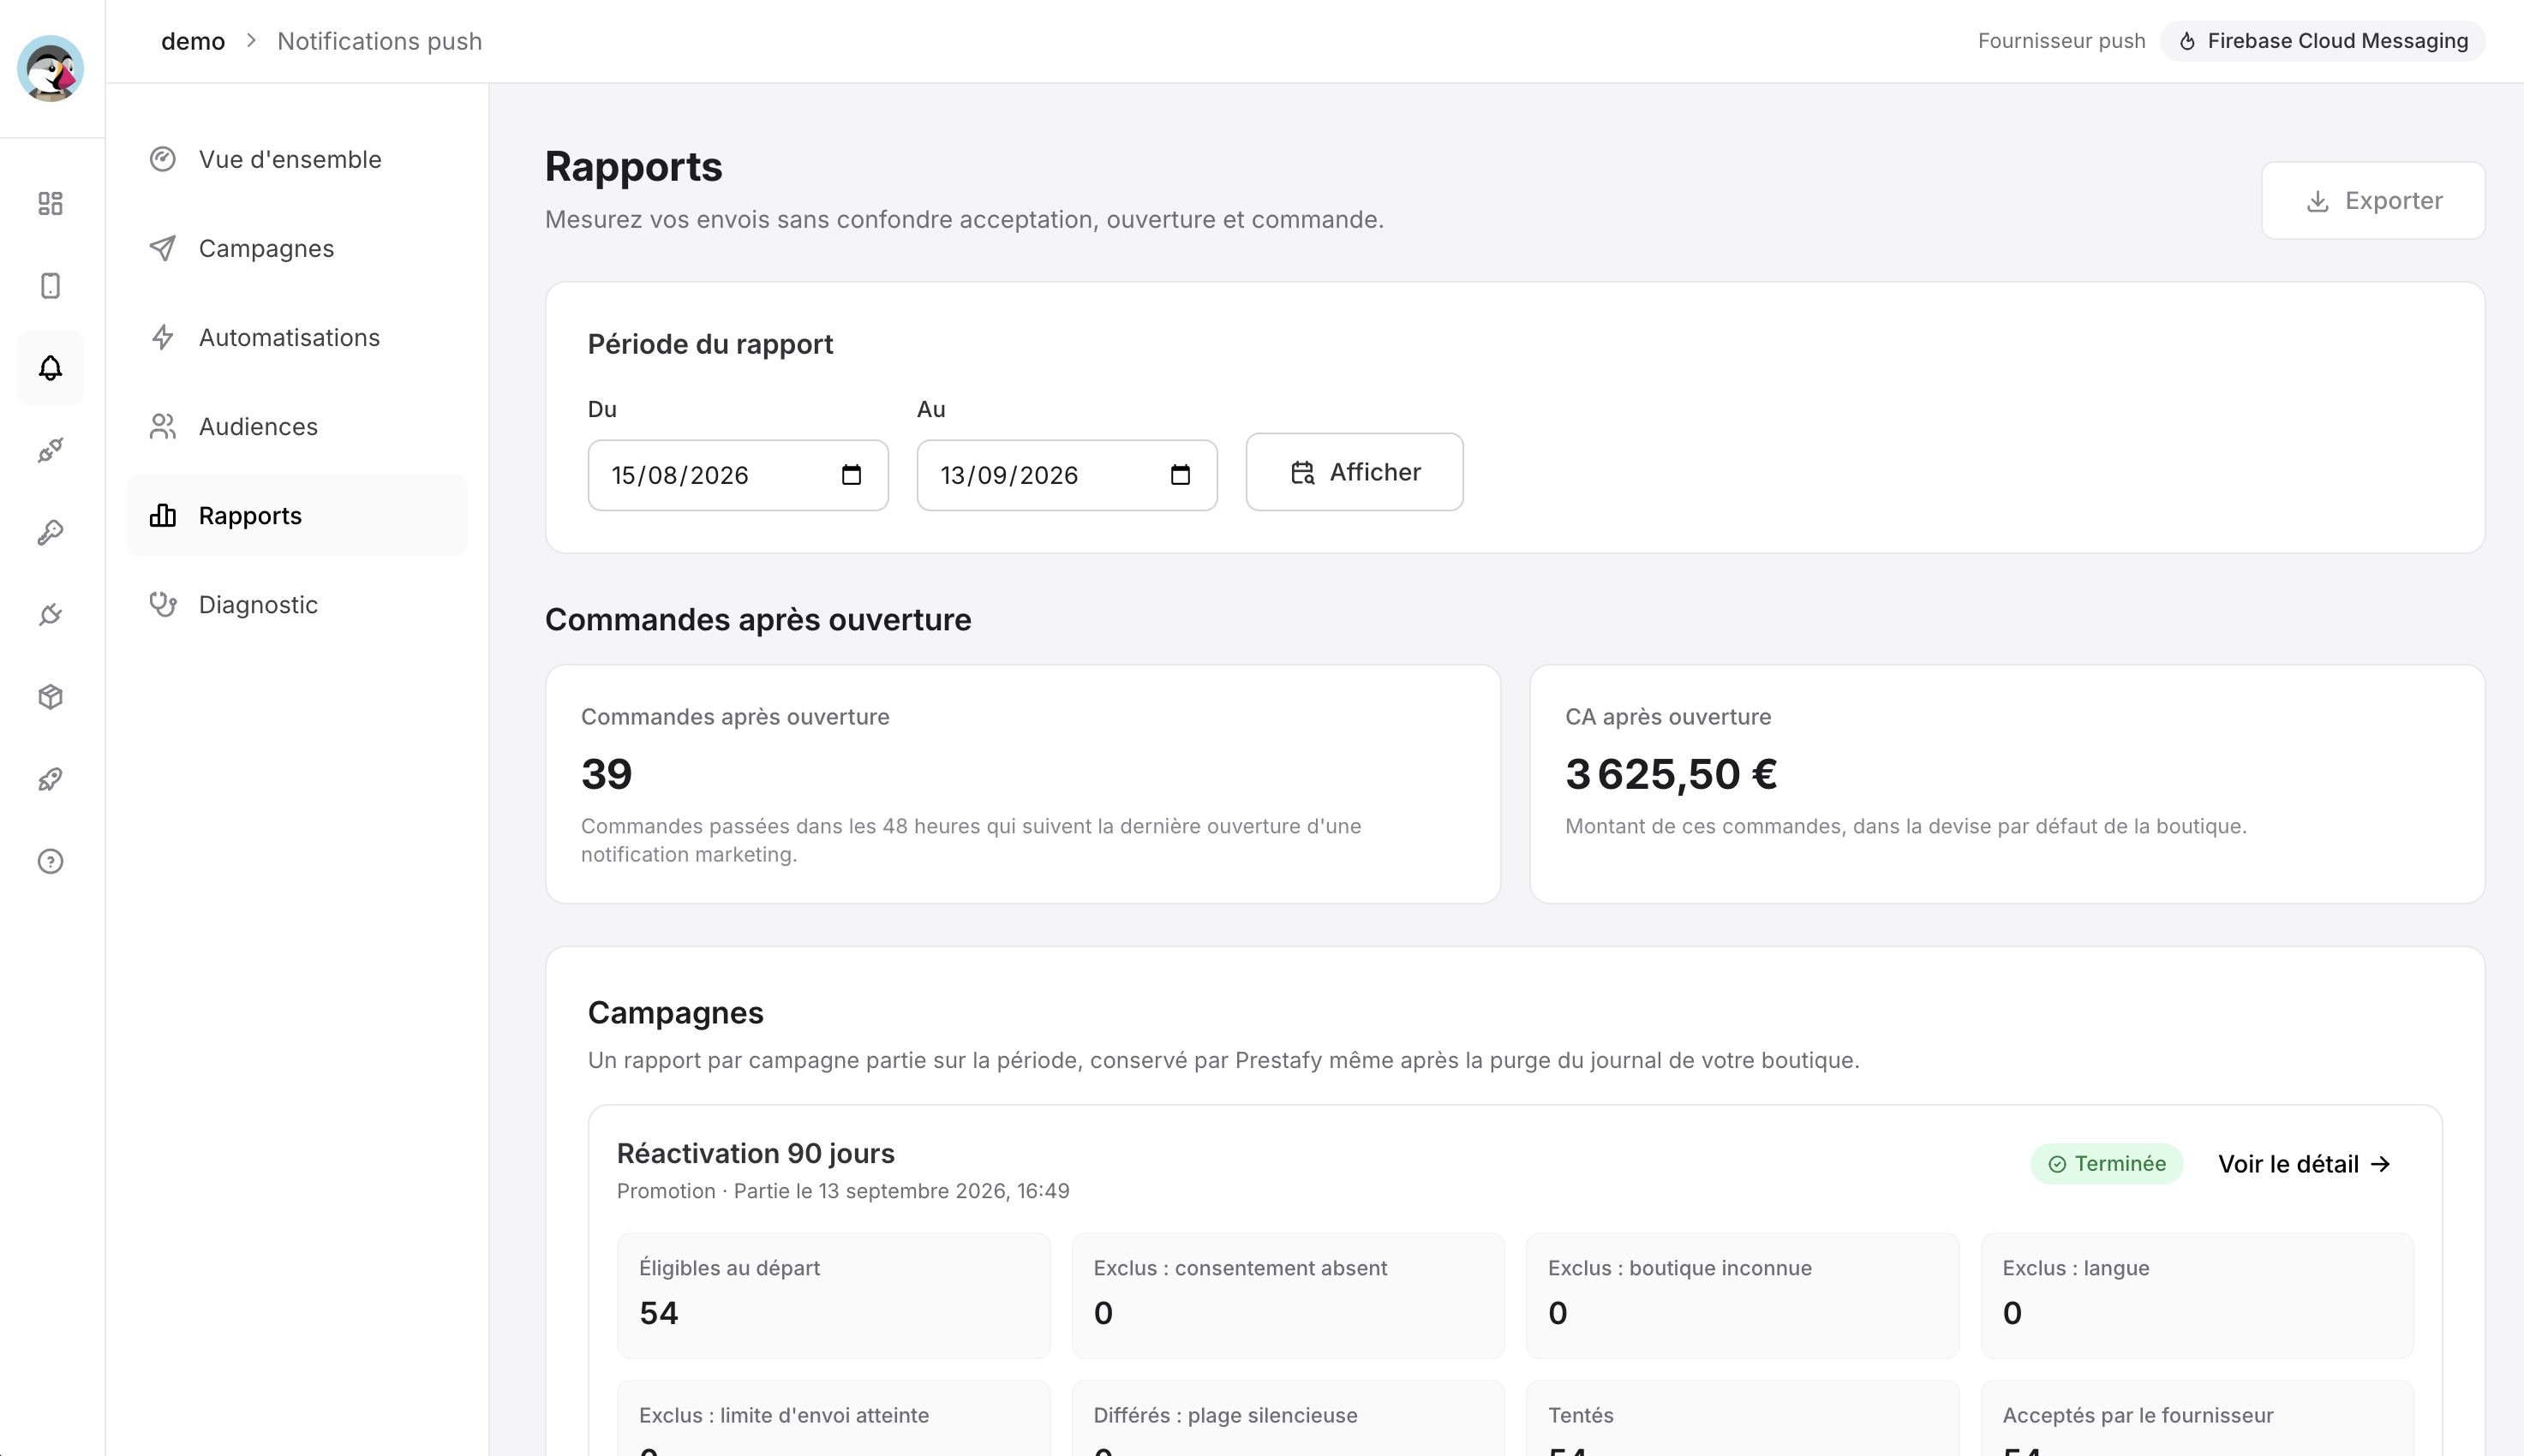The width and height of the screenshot is (2524, 1456).
Task: Click the Notifications push breadcrumb
Action: [x=380, y=41]
